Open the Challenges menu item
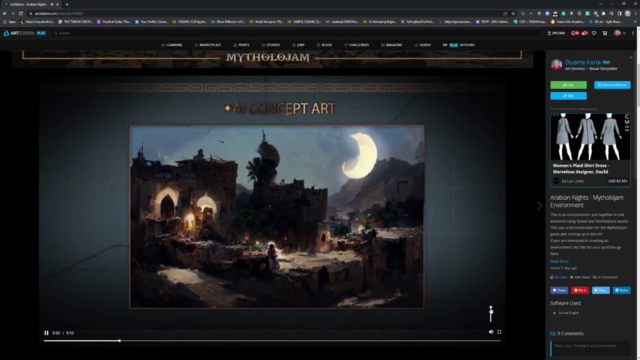 [356, 45]
